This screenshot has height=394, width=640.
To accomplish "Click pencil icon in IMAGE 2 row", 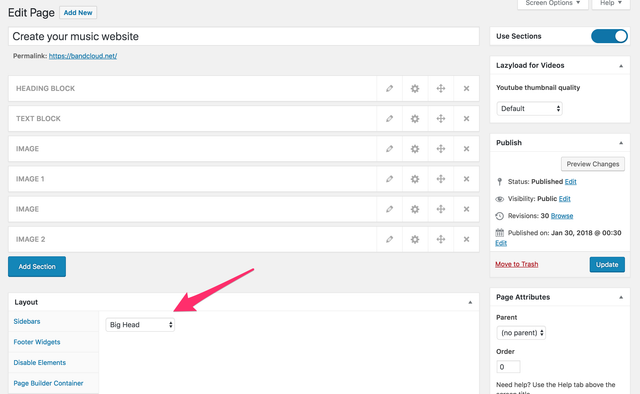I will [389, 240].
